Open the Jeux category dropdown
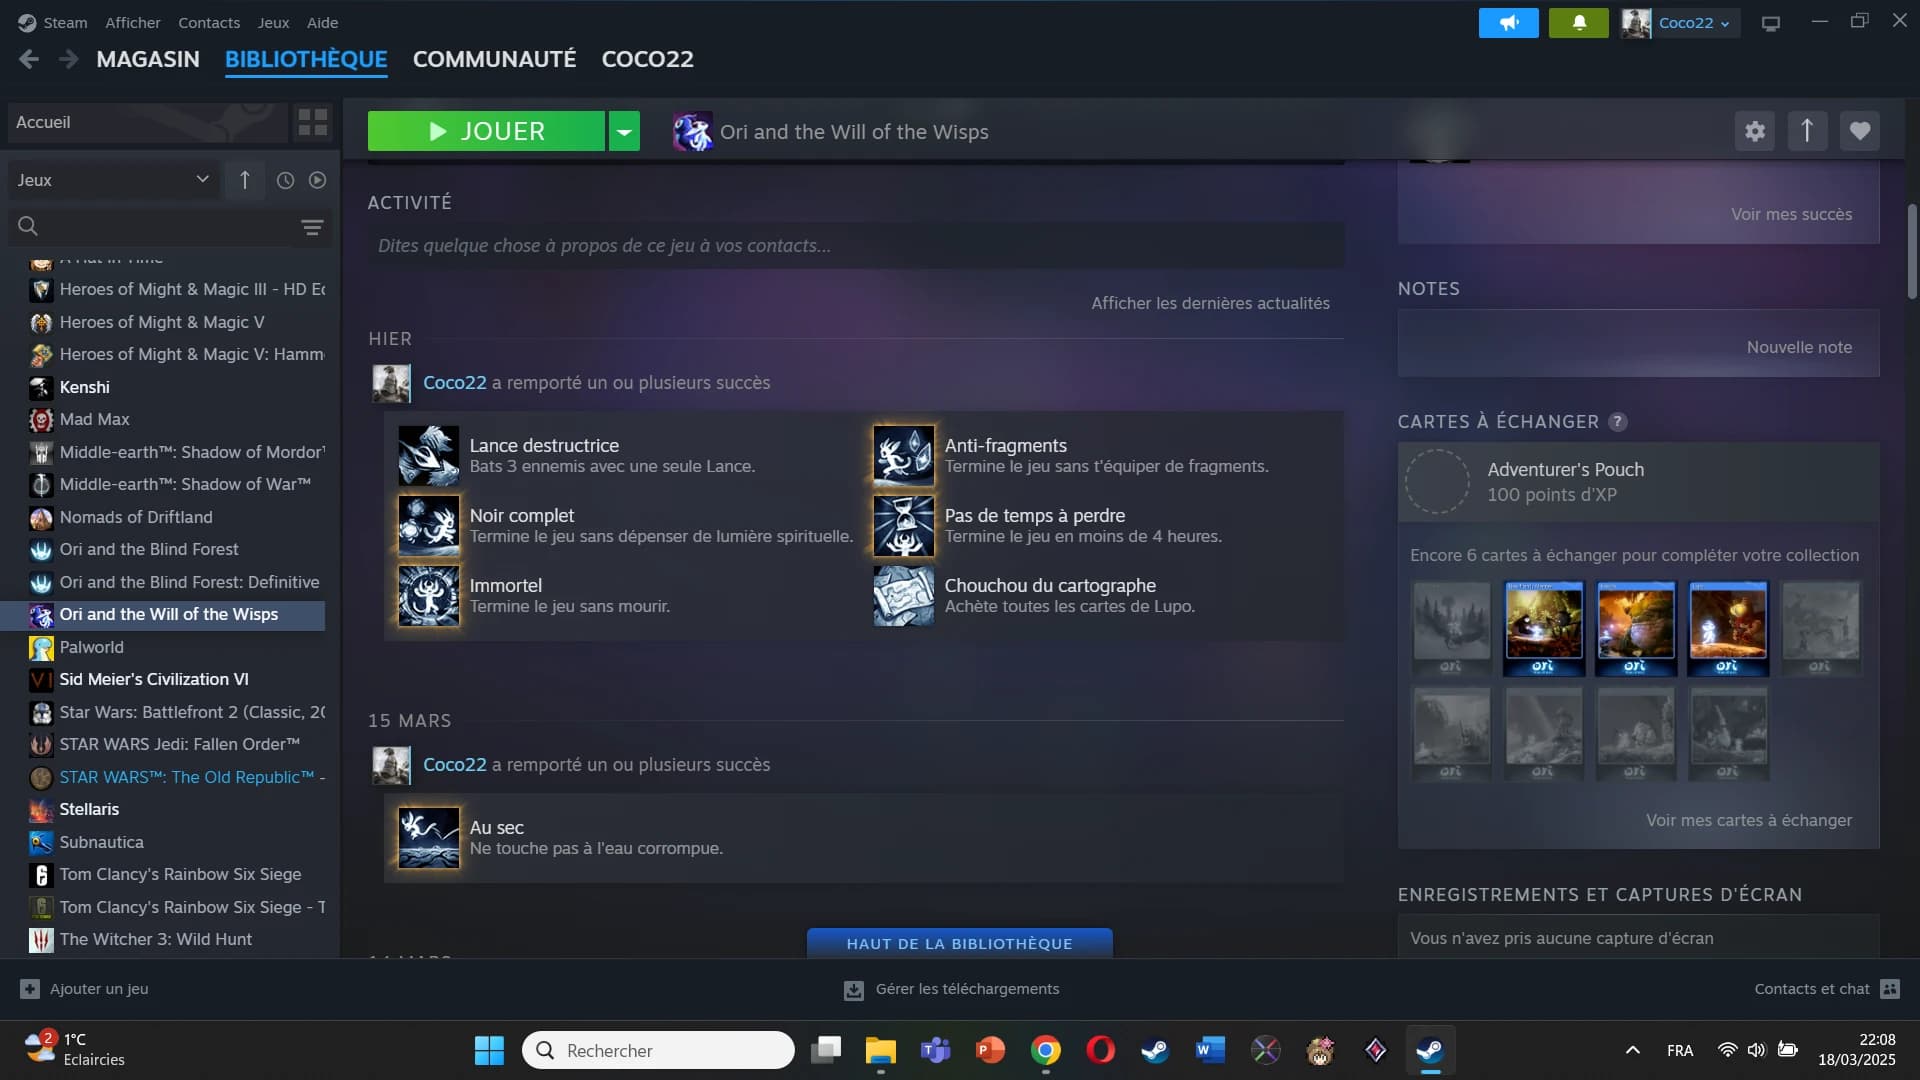 pos(113,180)
